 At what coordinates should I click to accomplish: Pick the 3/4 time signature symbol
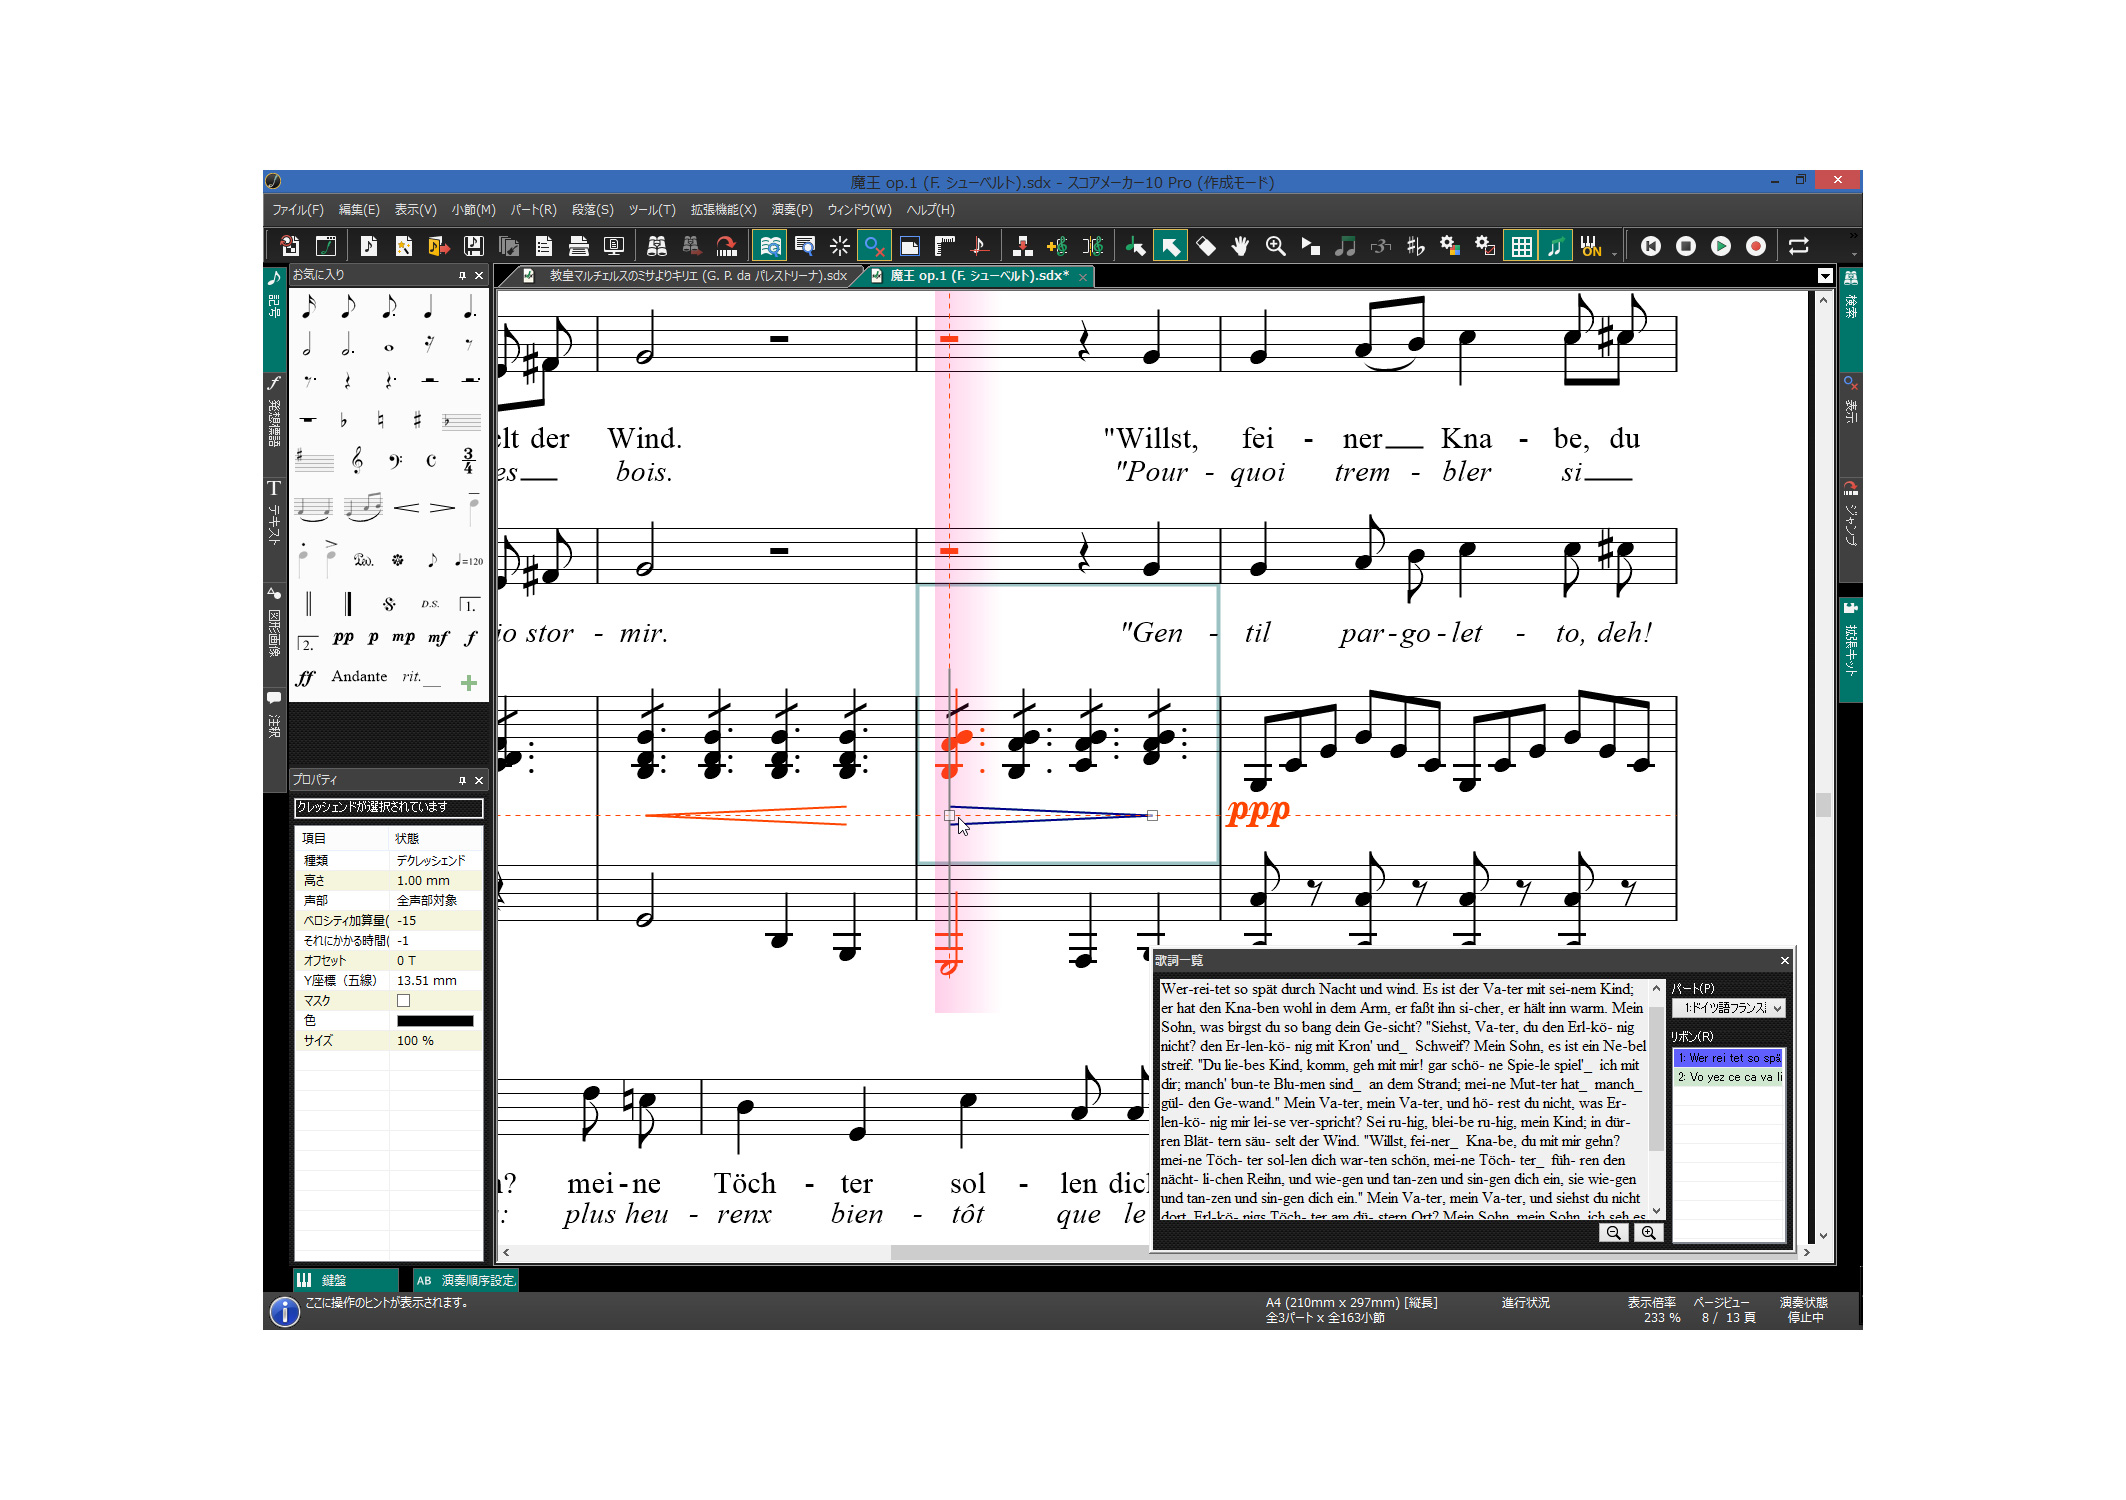[x=468, y=460]
